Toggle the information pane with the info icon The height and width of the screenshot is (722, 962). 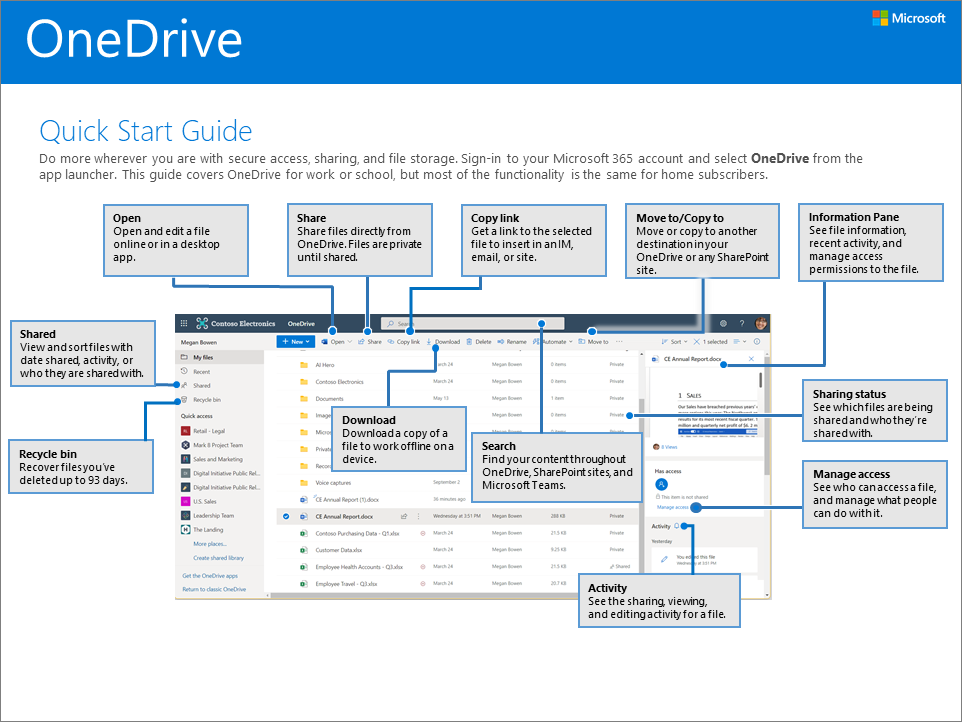(x=755, y=341)
